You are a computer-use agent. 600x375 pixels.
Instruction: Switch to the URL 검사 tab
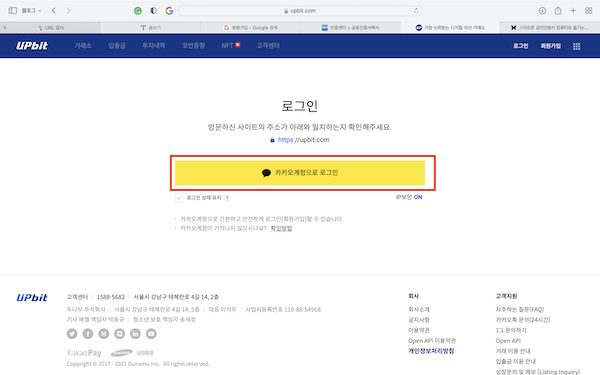(x=50, y=28)
